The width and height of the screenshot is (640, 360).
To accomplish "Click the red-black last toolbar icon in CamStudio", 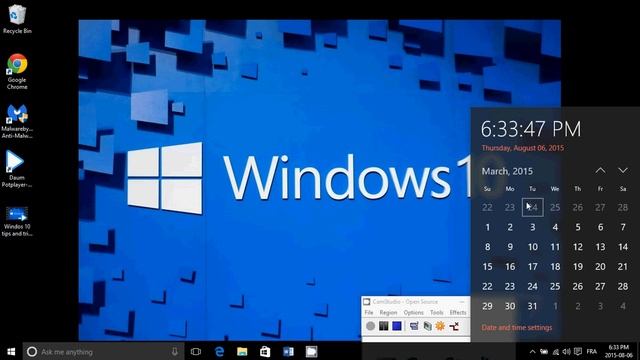I will pos(454,326).
